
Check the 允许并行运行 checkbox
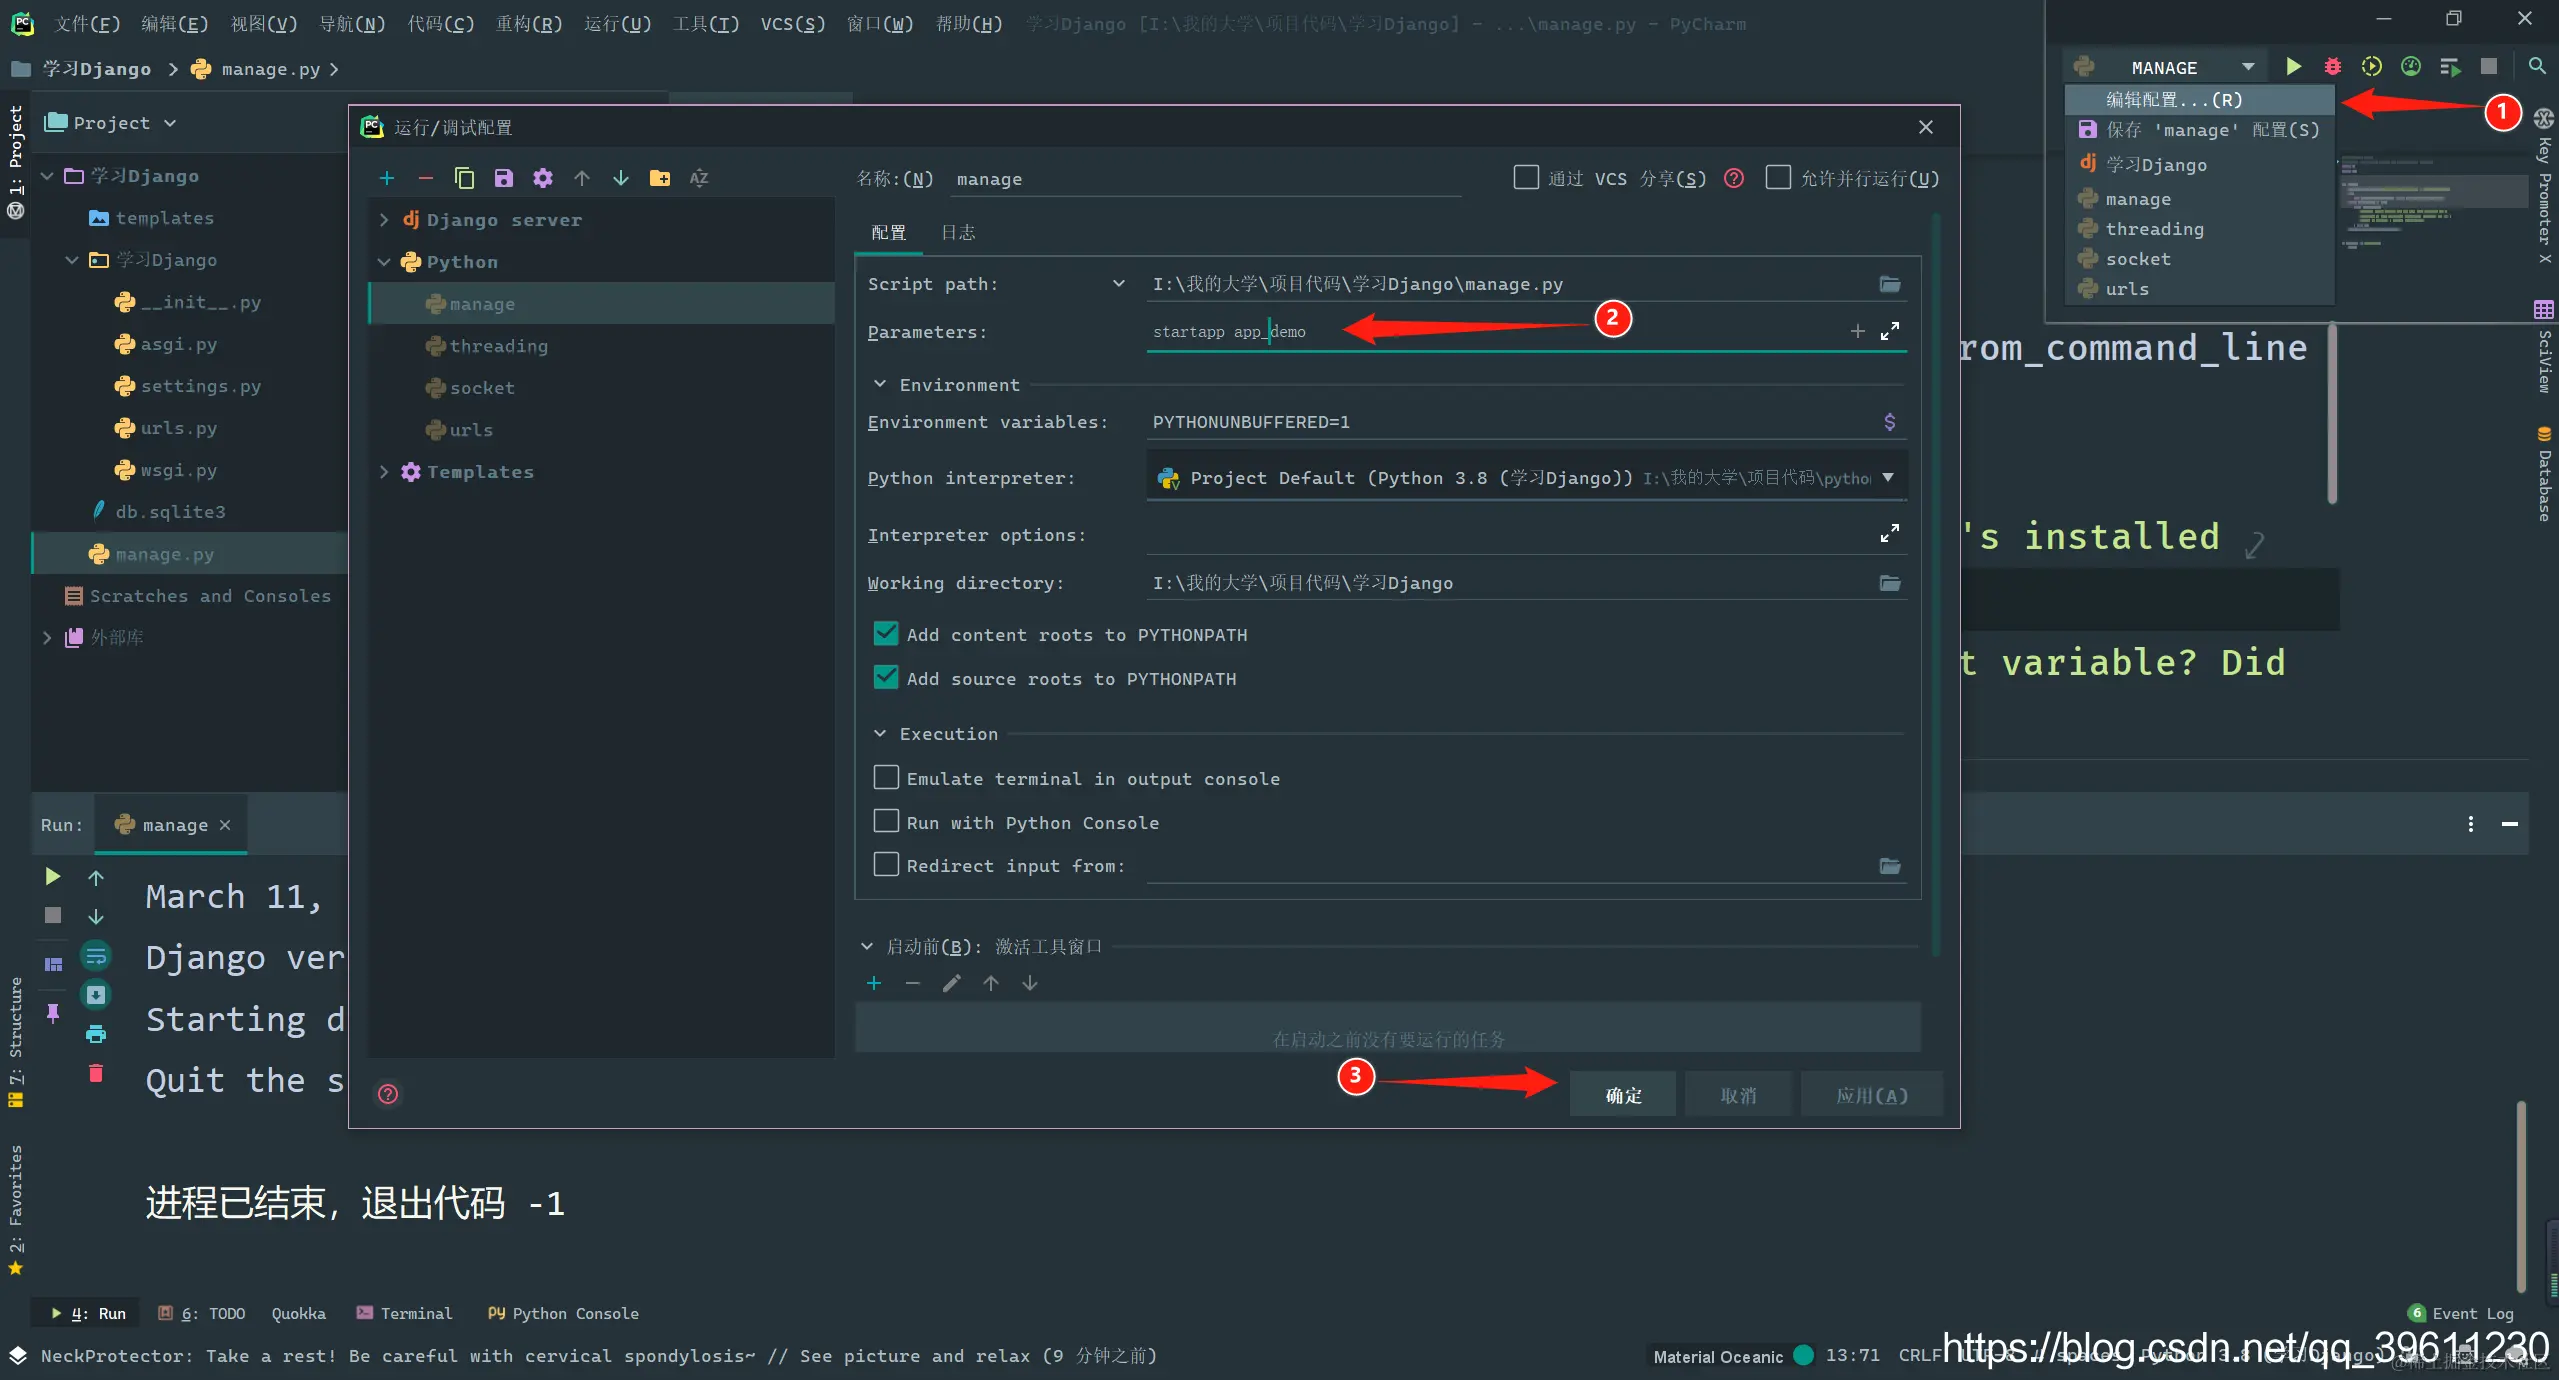click(x=1777, y=178)
